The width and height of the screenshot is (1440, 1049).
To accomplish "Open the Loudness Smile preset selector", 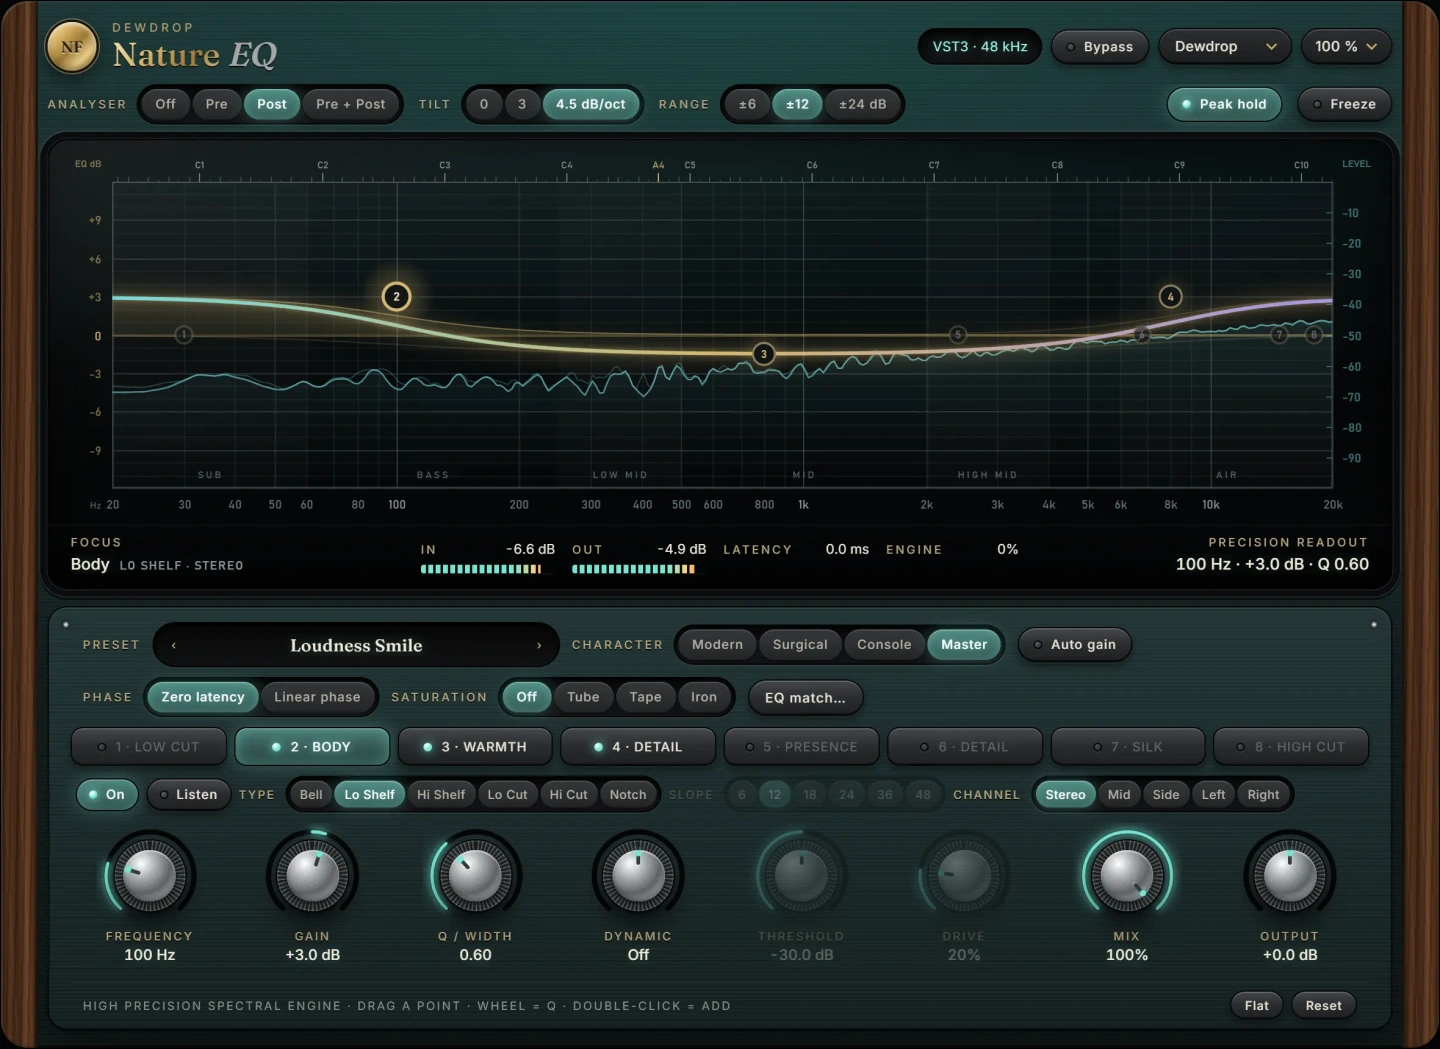I will tap(356, 645).
